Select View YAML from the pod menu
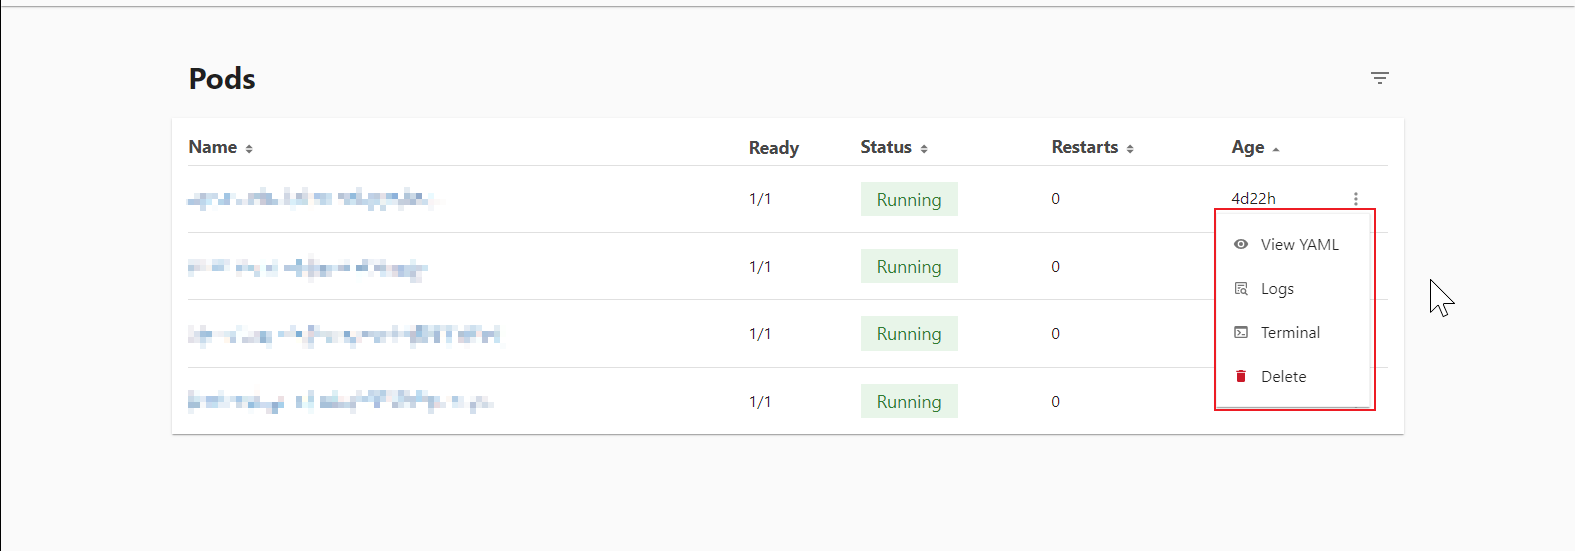The width and height of the screenshot is (1575, 551). [x=1299, y=244]
